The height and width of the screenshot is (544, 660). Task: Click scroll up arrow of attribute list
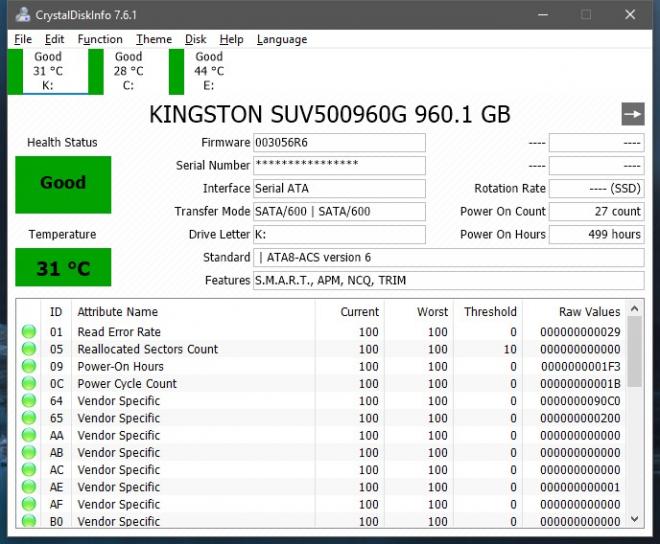click(x=634, y=309)
